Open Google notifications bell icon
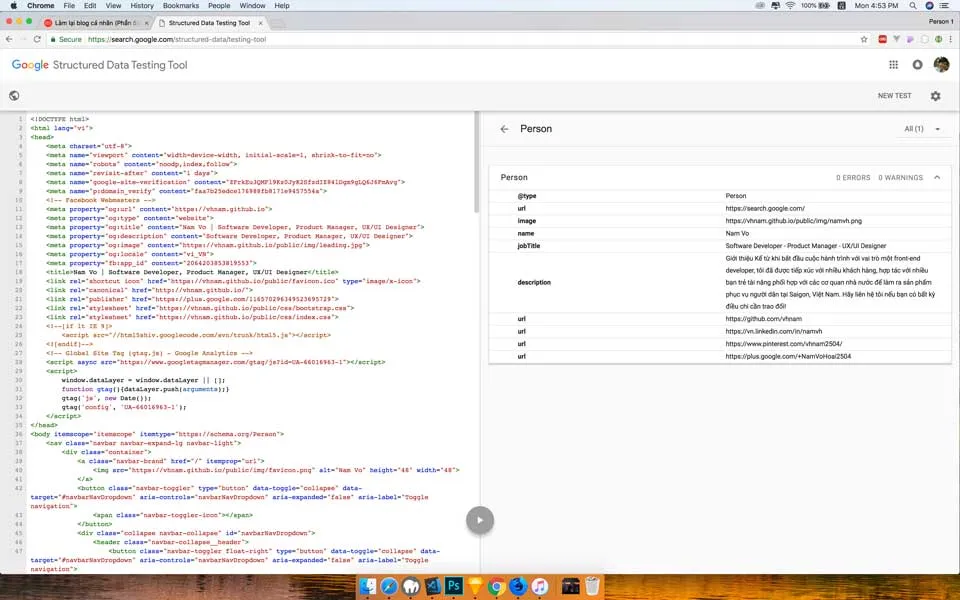Viewport: 960px width, 600px height. (x=917, y=64)
